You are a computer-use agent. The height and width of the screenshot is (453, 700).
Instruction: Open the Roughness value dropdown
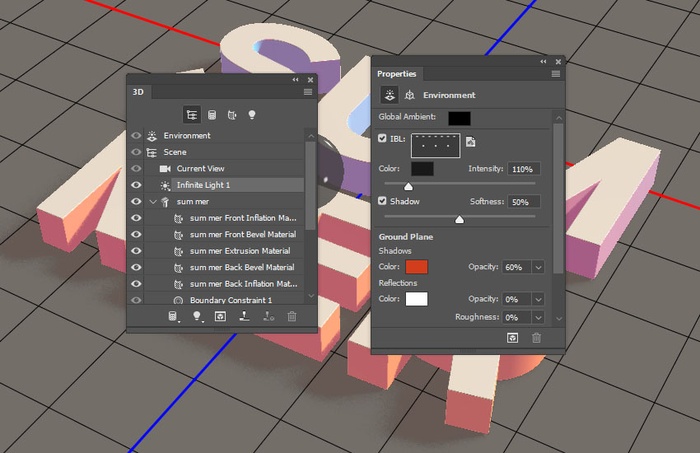point(539,317)
